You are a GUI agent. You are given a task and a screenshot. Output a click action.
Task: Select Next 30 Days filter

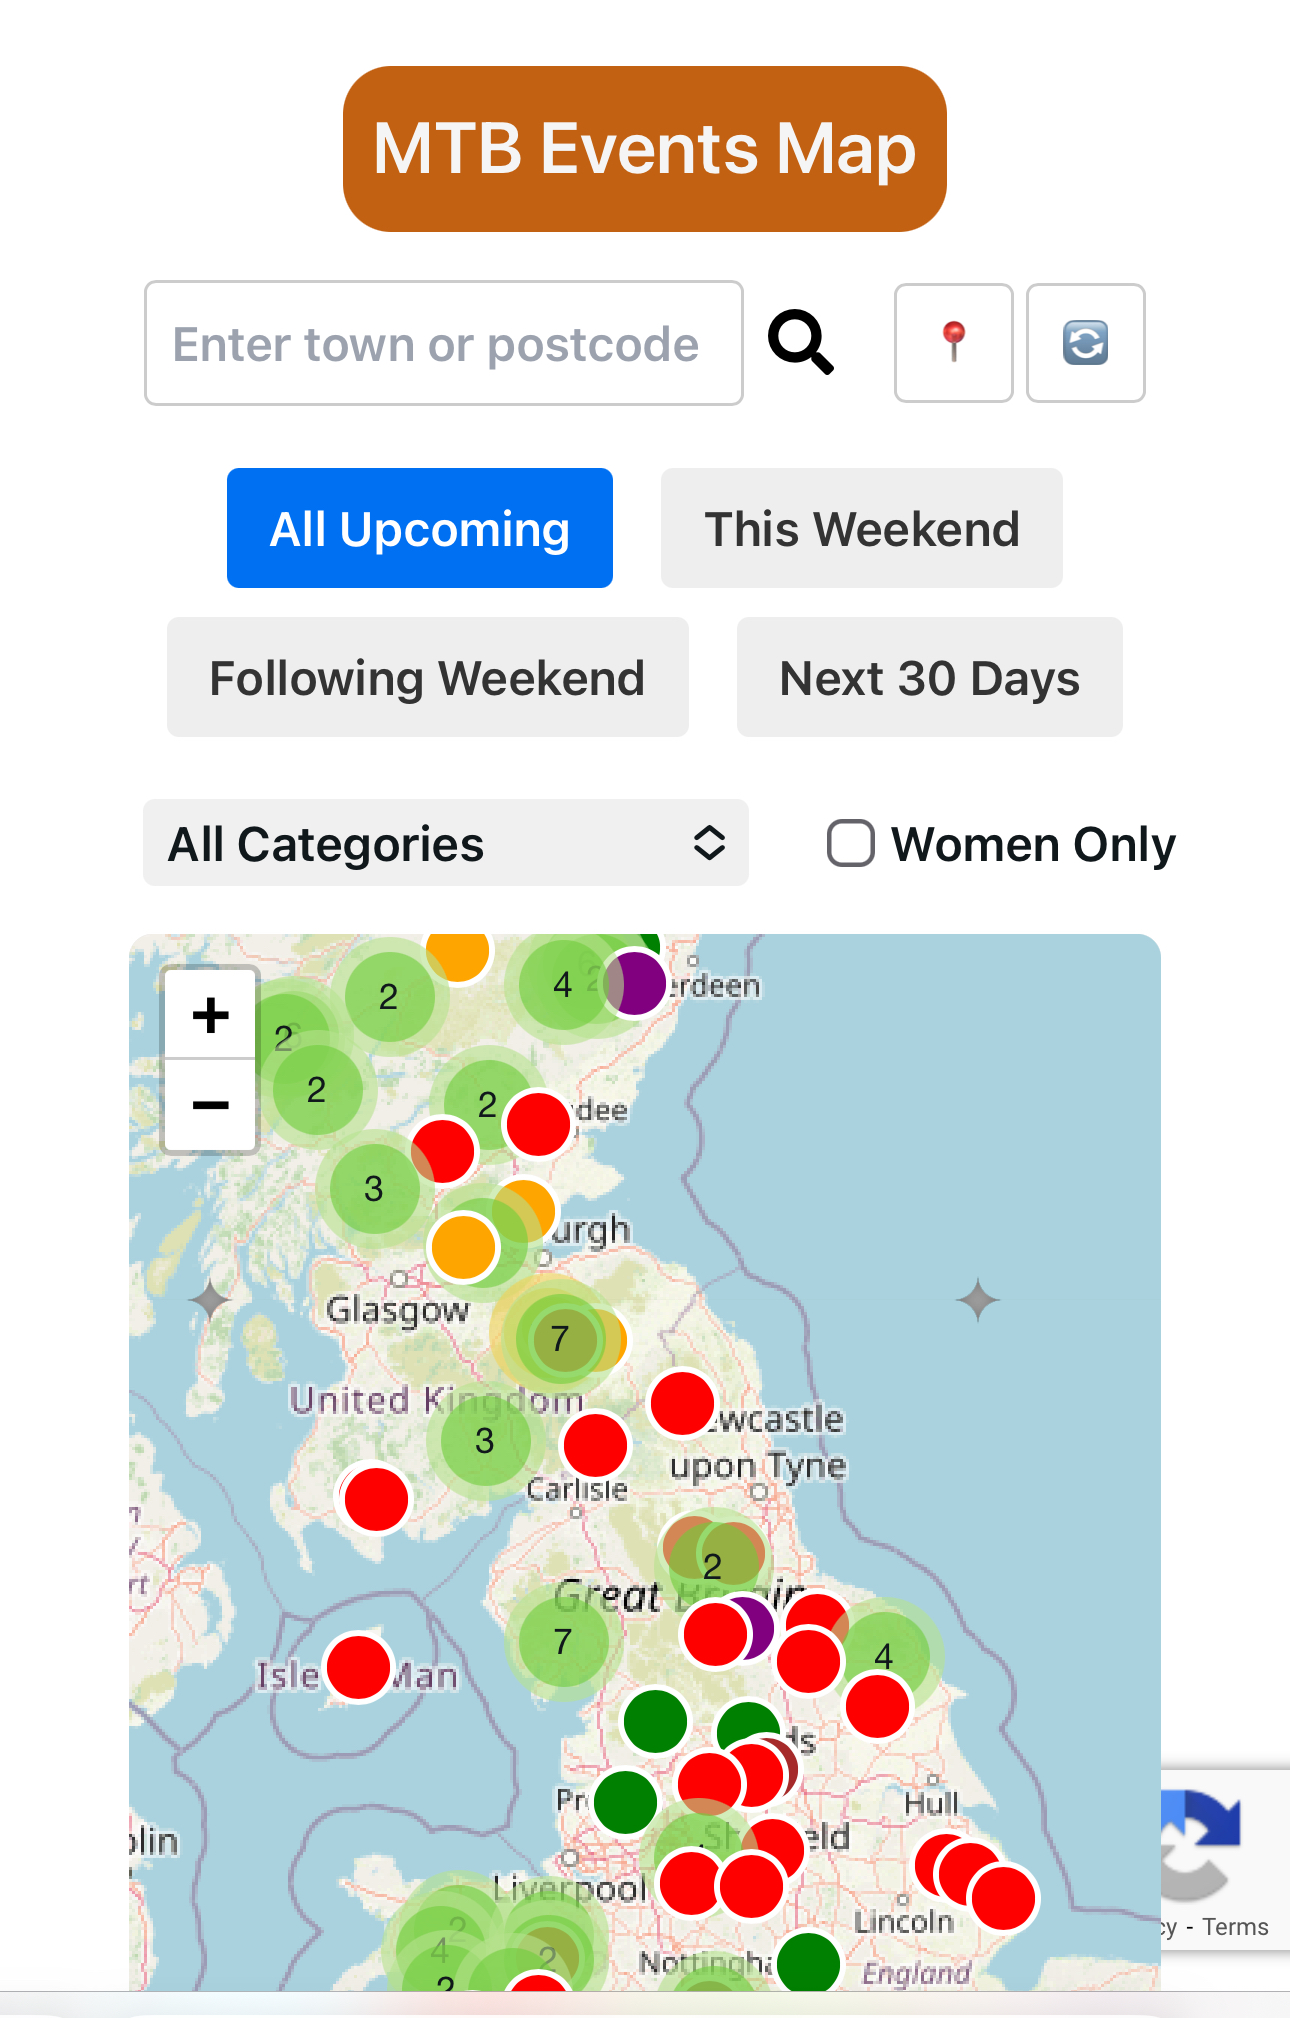(930, 677)
